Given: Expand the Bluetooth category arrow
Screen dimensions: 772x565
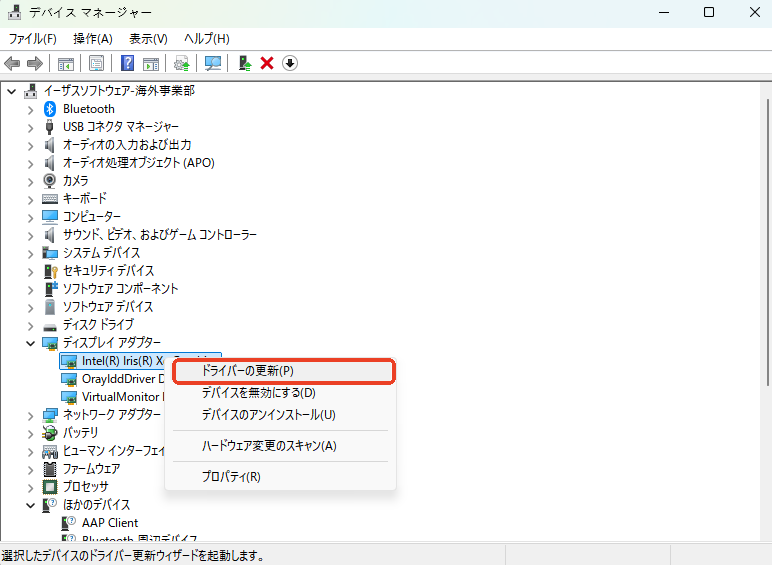Looking at the screenshot, I should pyautogui.click(x=30, y=108).
